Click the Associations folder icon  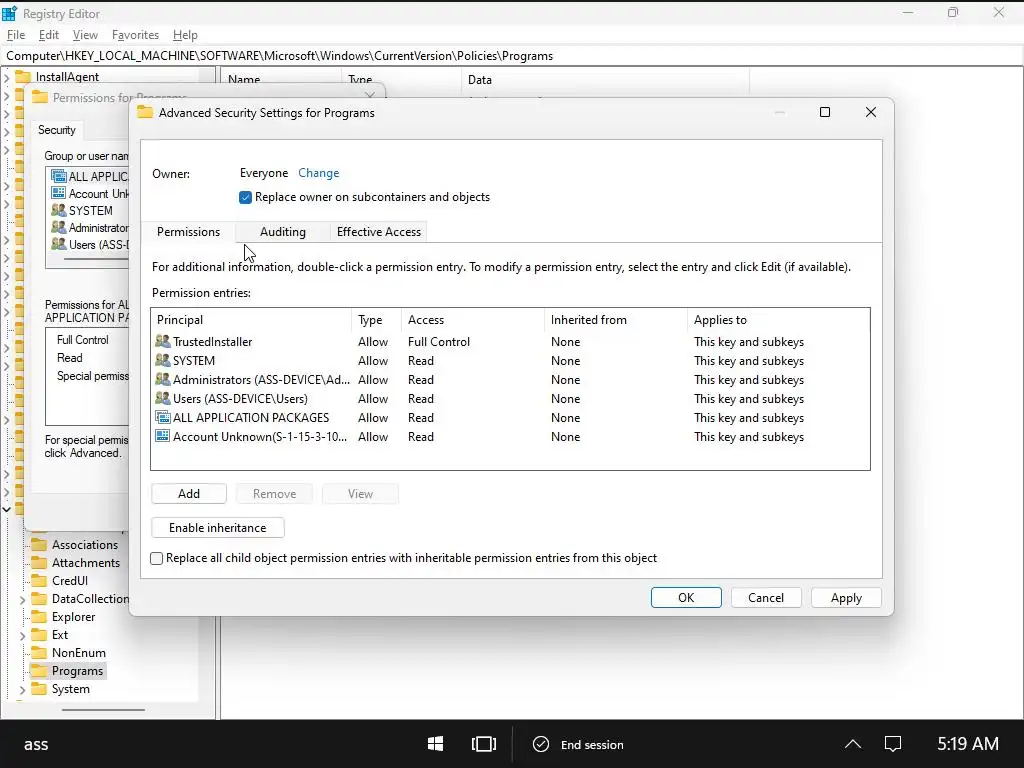click(x=39, y=545)
